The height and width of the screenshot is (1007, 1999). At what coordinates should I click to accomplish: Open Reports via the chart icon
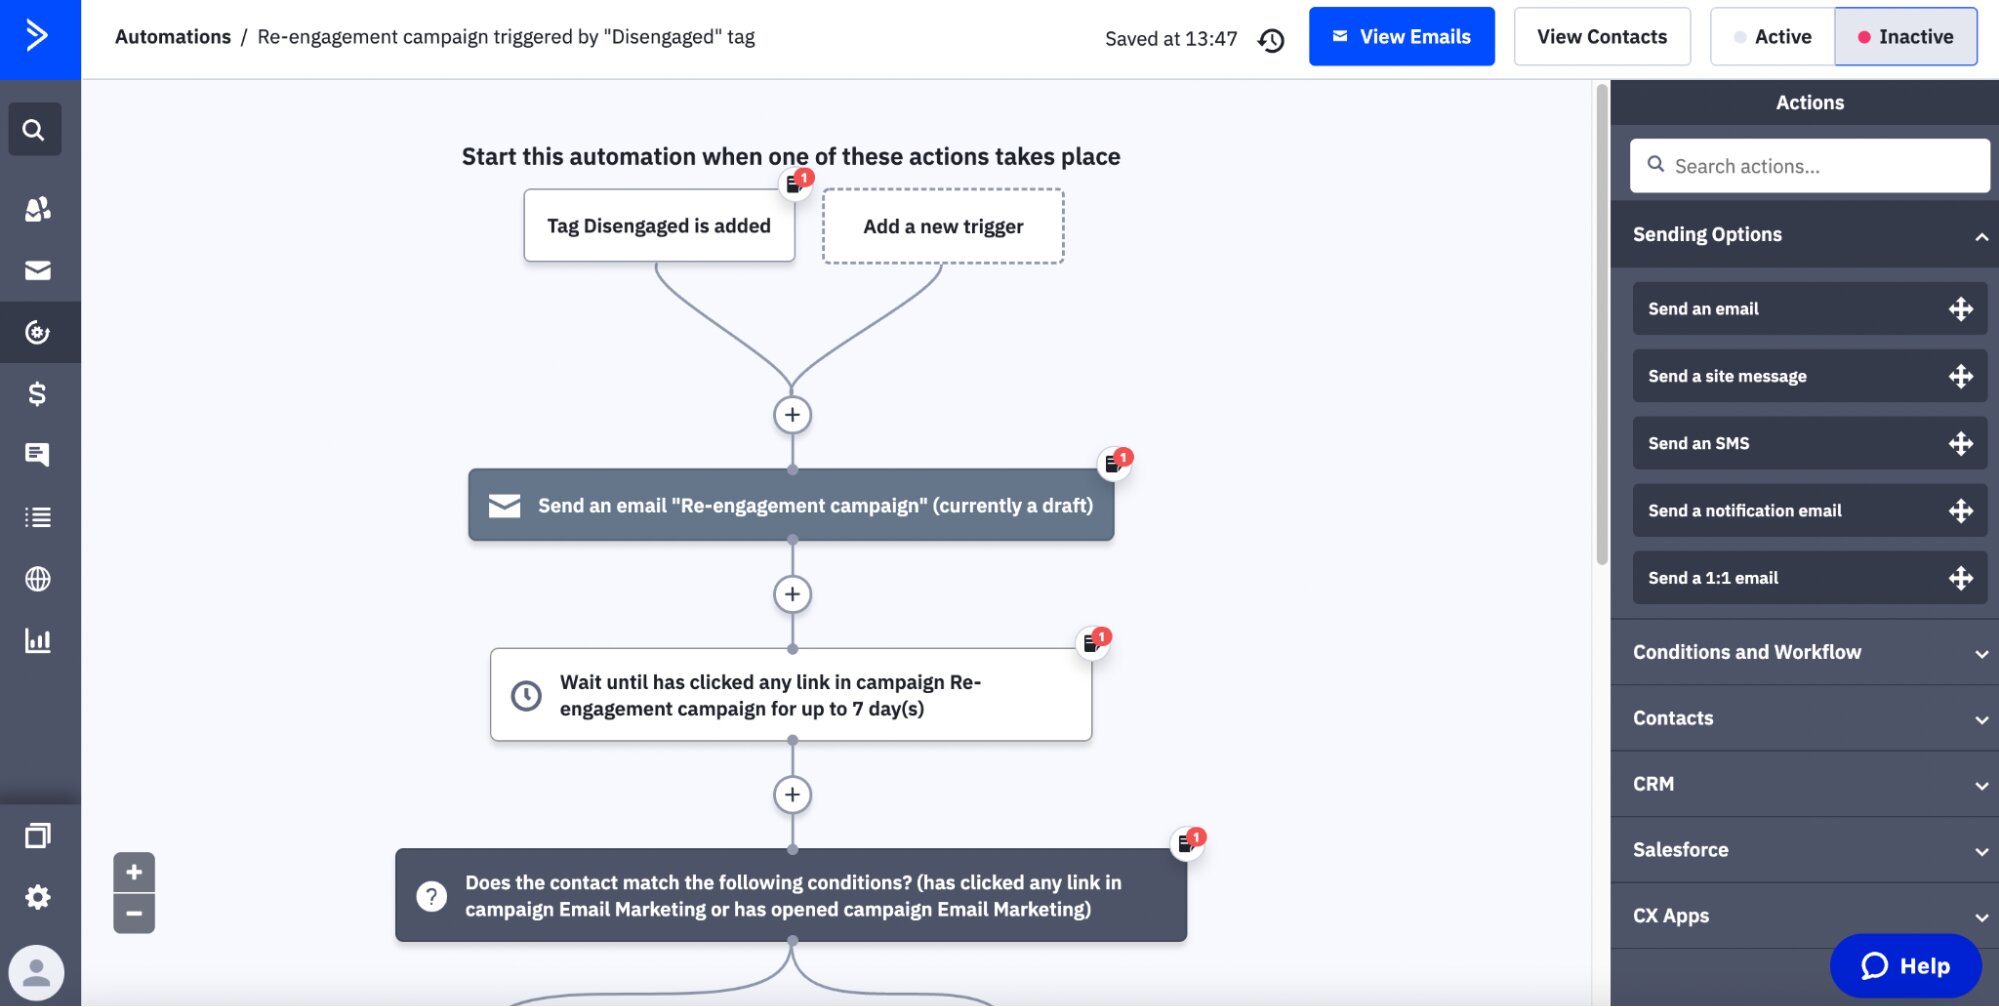coord(36,640)
